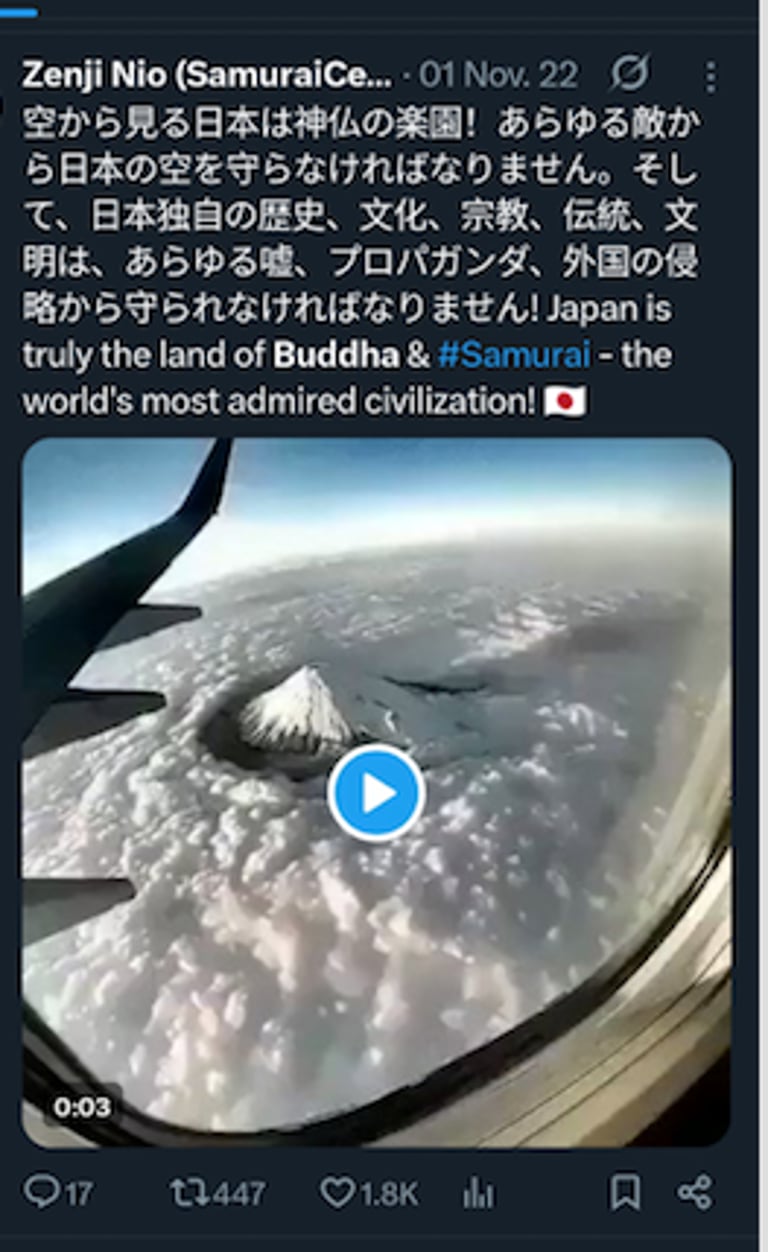The image size is (768, 1252).
Task: Play the Mount Fuji video
Action: click(x=376, y=793)
